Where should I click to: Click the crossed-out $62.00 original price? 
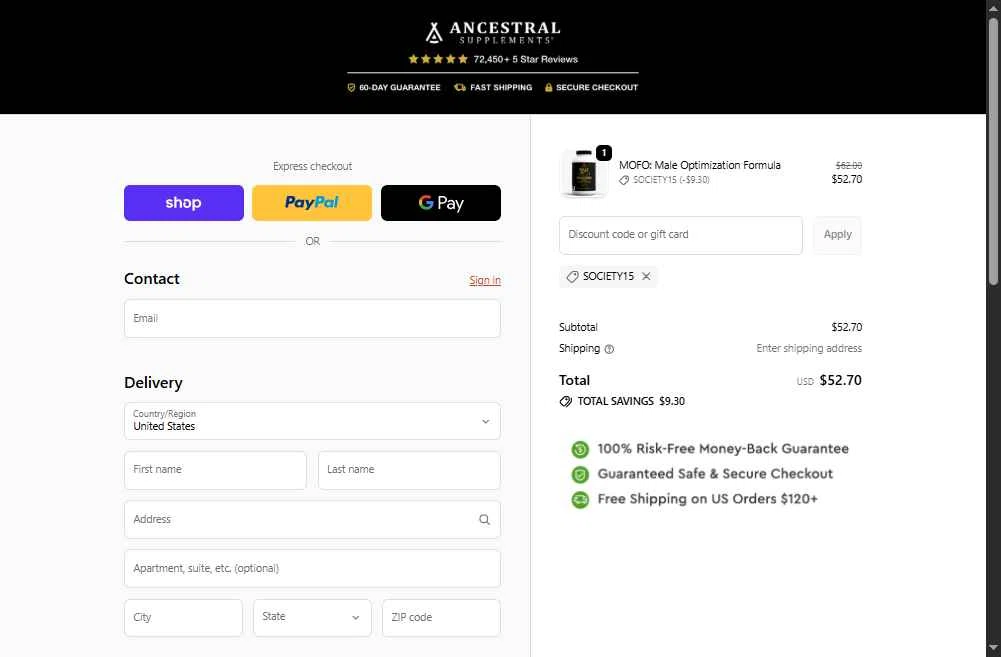848,165
